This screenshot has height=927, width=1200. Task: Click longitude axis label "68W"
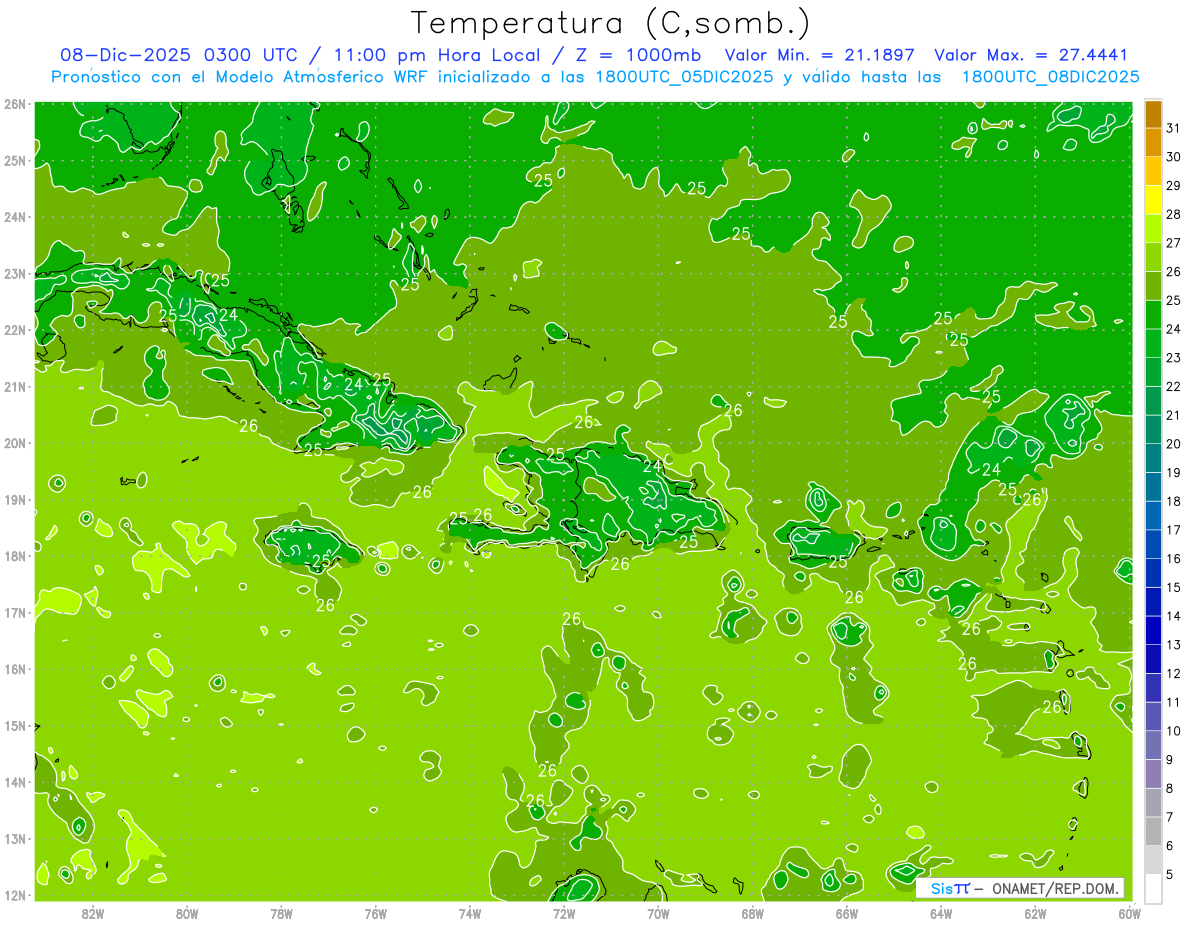coord(752,913)
